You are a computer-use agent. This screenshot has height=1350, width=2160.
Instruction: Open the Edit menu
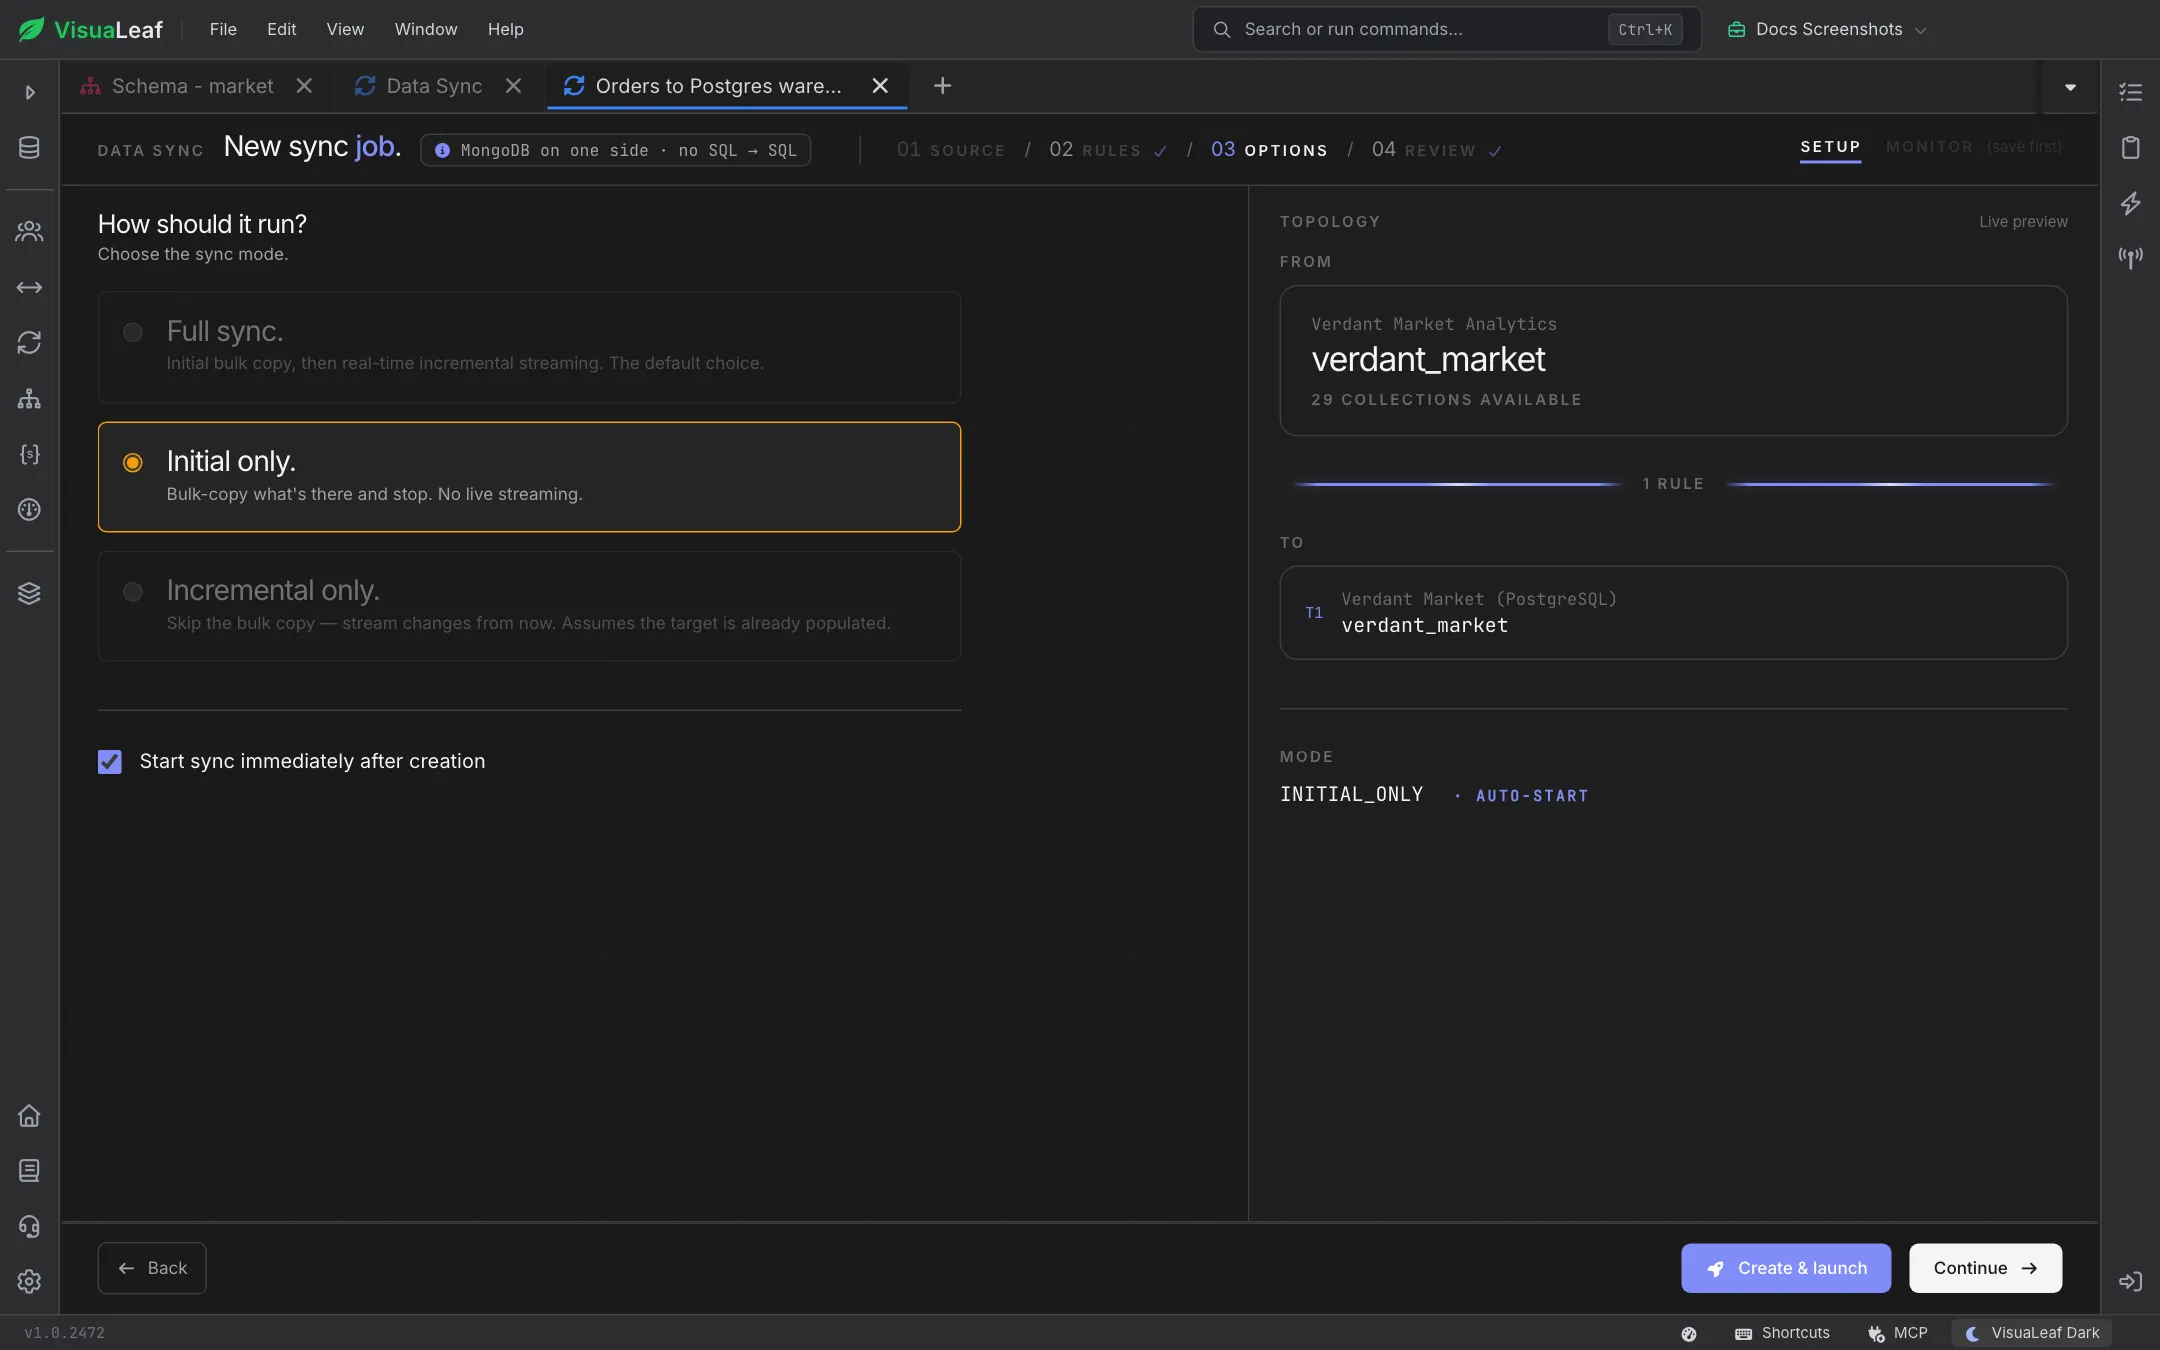click(281, 29)
